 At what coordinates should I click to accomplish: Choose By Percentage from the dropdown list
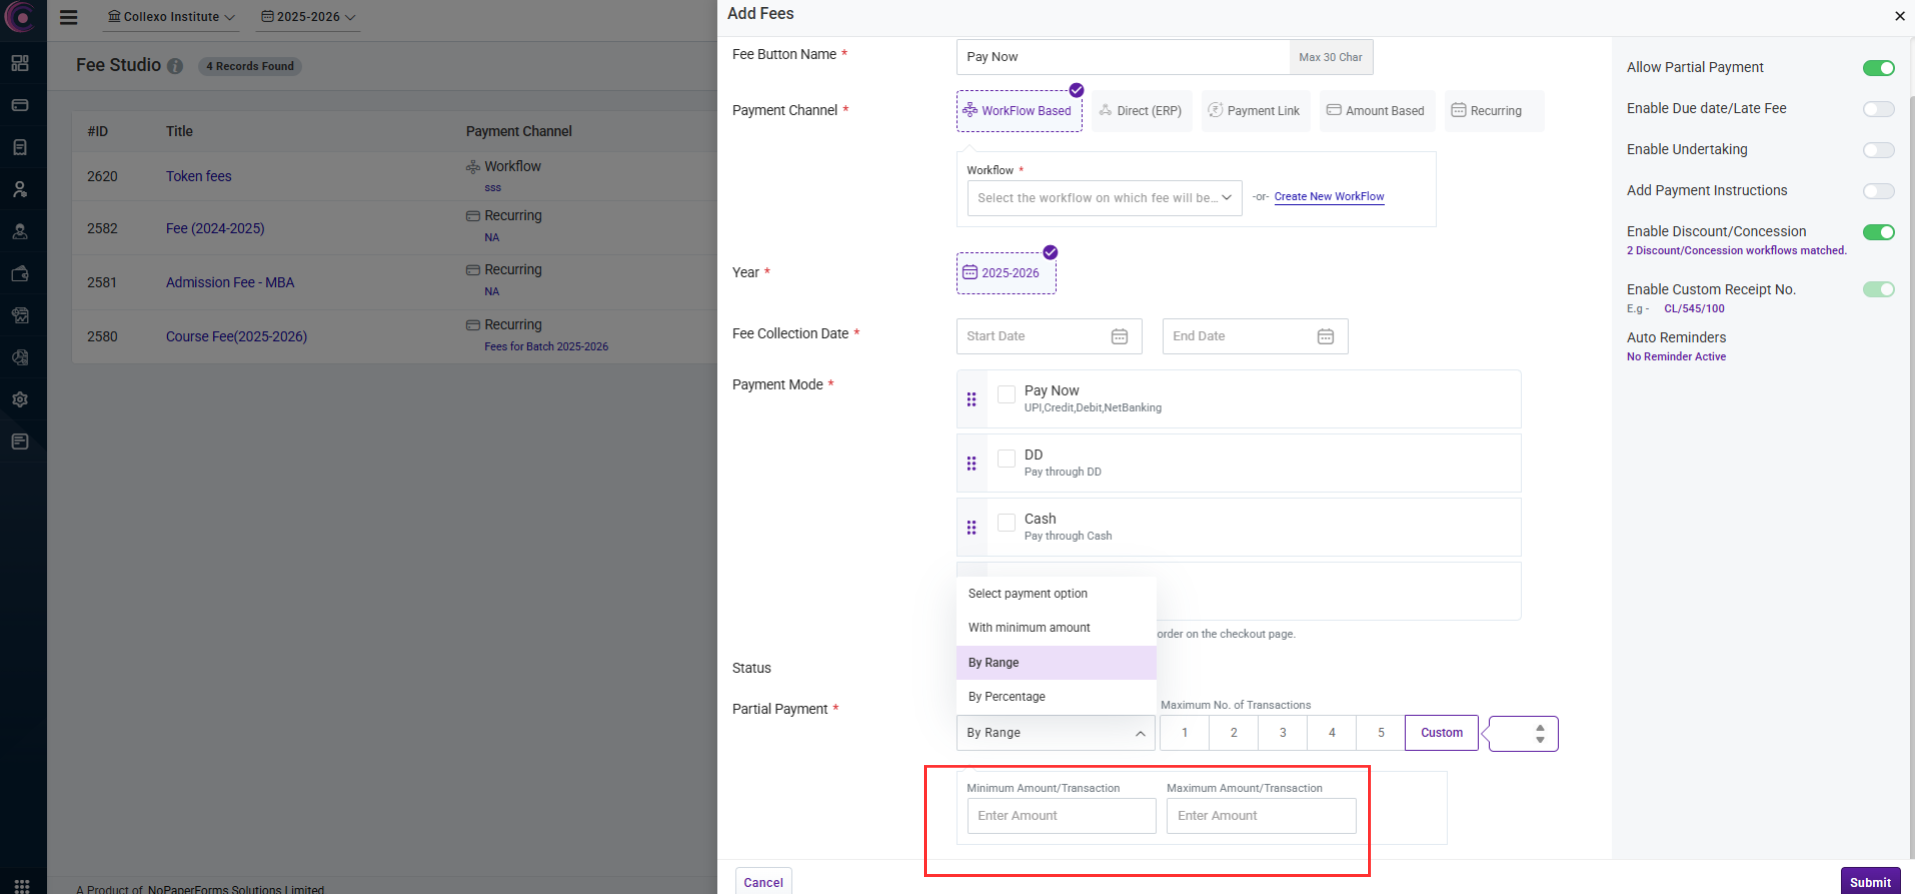1006,697
